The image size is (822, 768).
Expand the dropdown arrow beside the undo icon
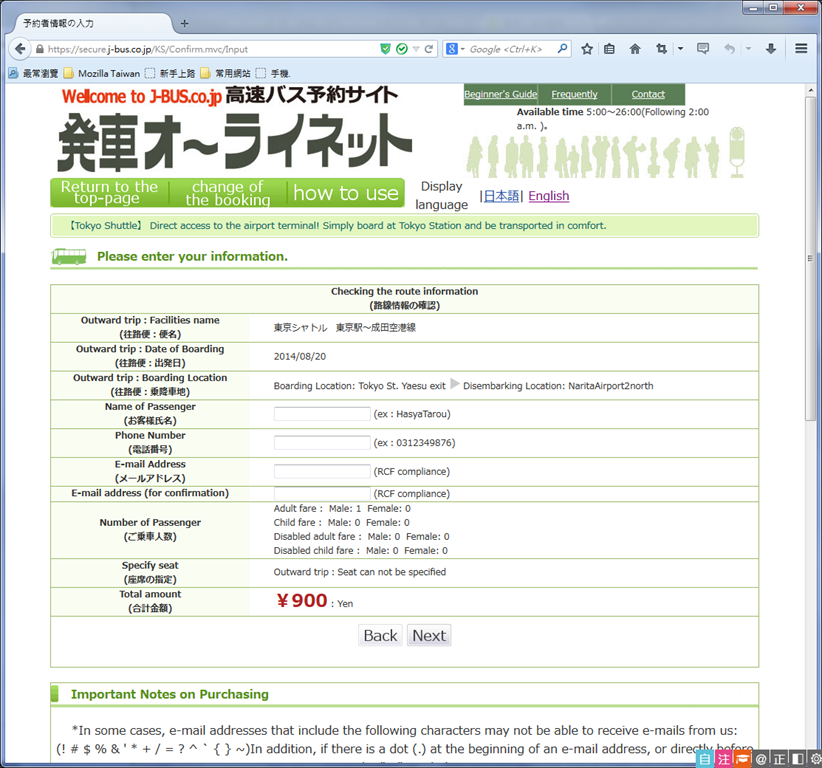[748, 49]
